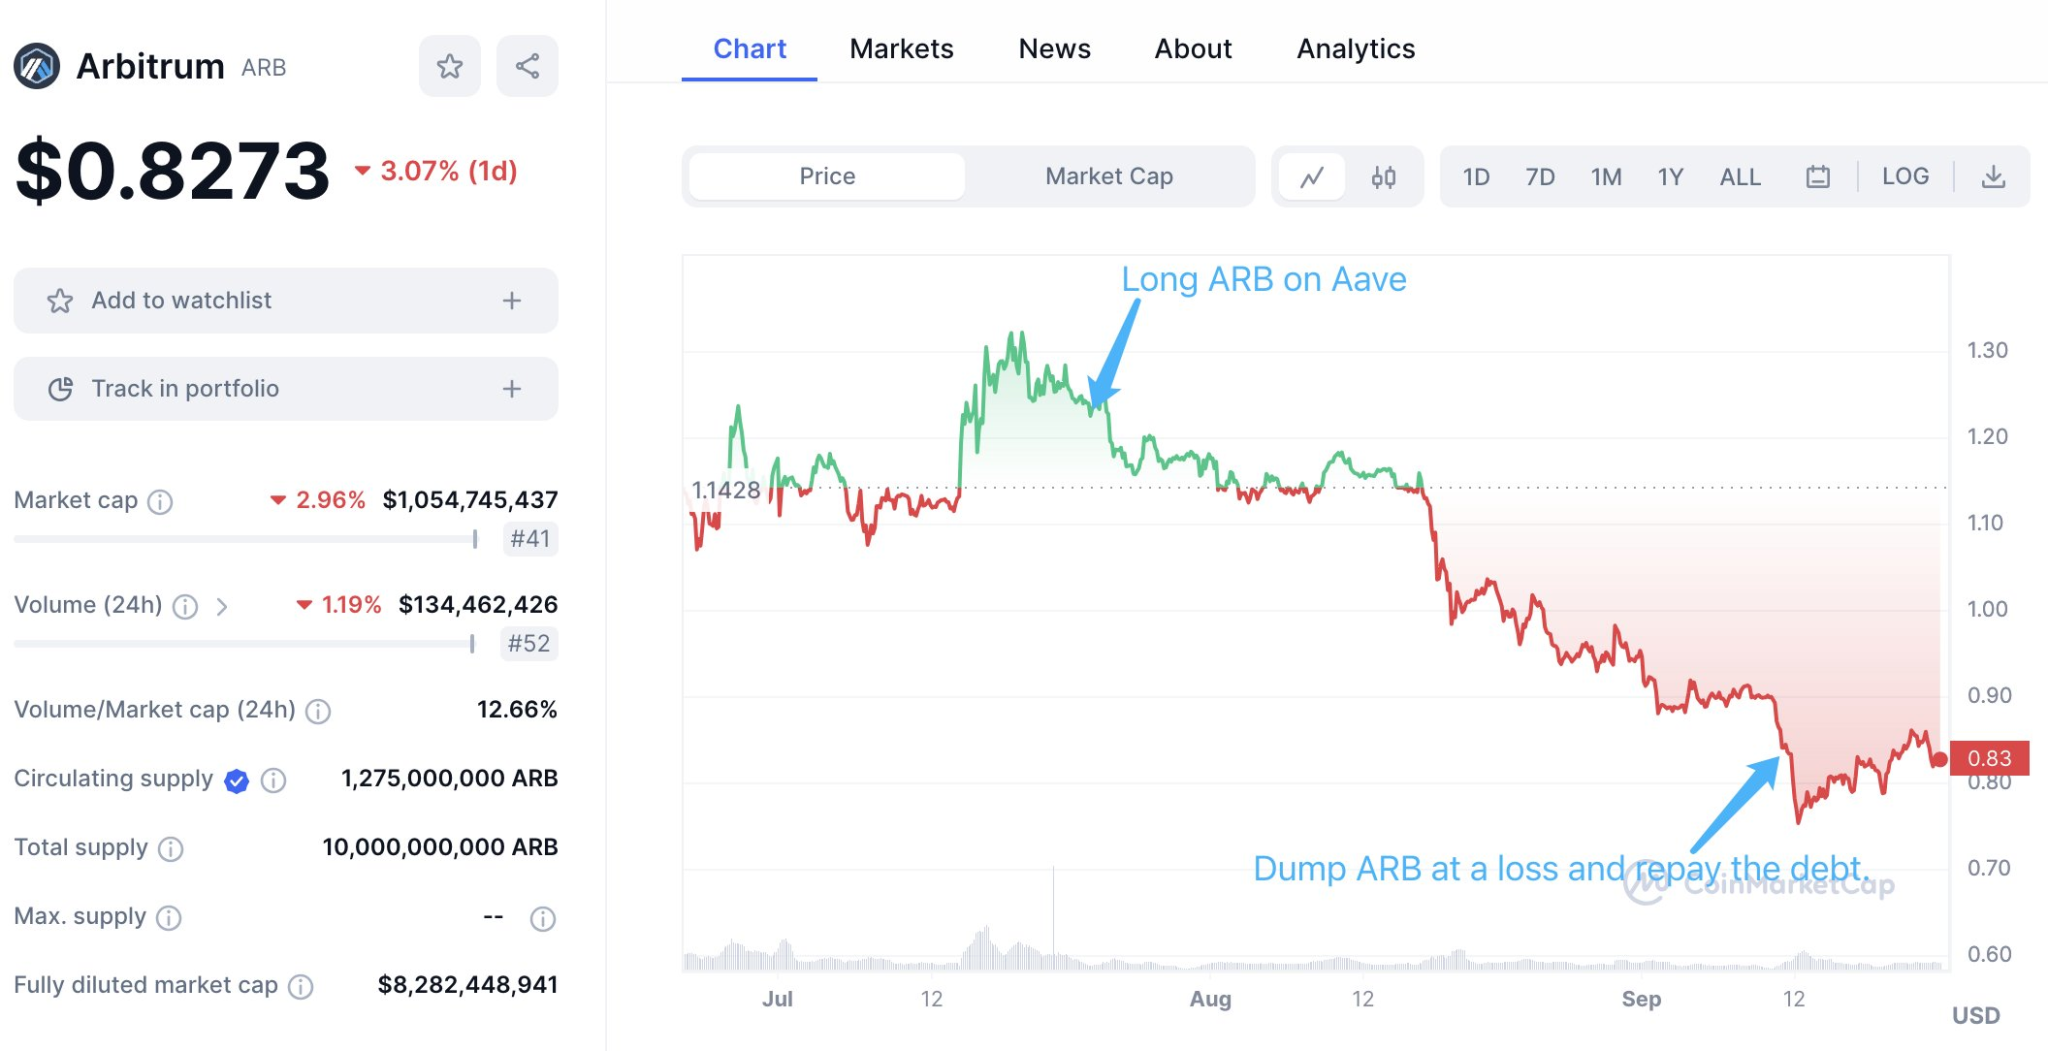The image size is (2048, 1051).
Task: Enable logarithmic scale with LOG
Action: coord(1905,176)
